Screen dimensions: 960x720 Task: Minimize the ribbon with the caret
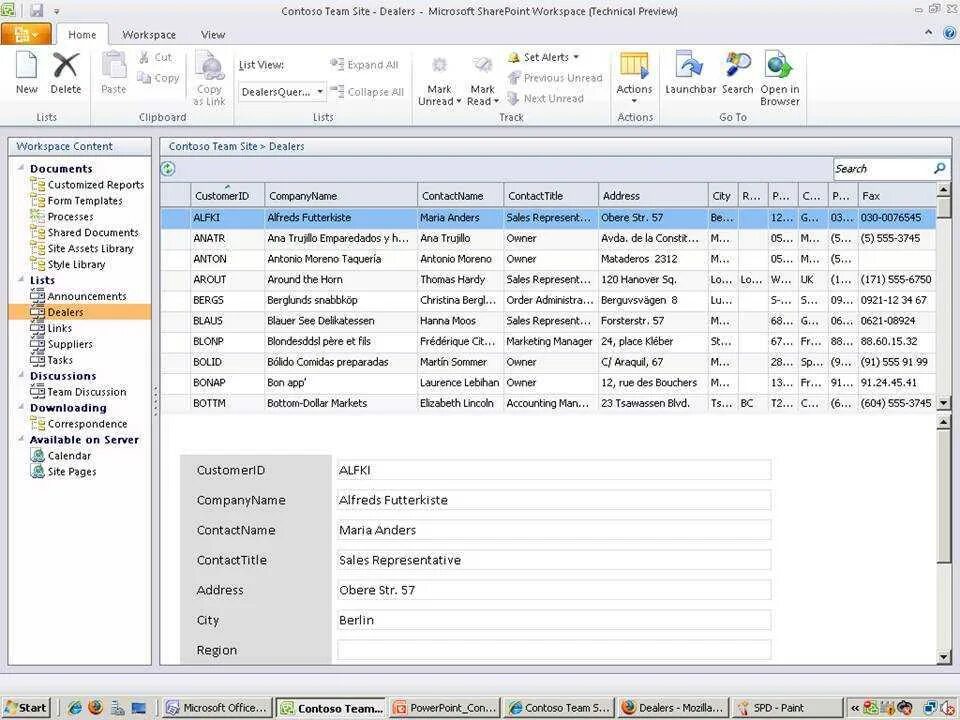929,33
